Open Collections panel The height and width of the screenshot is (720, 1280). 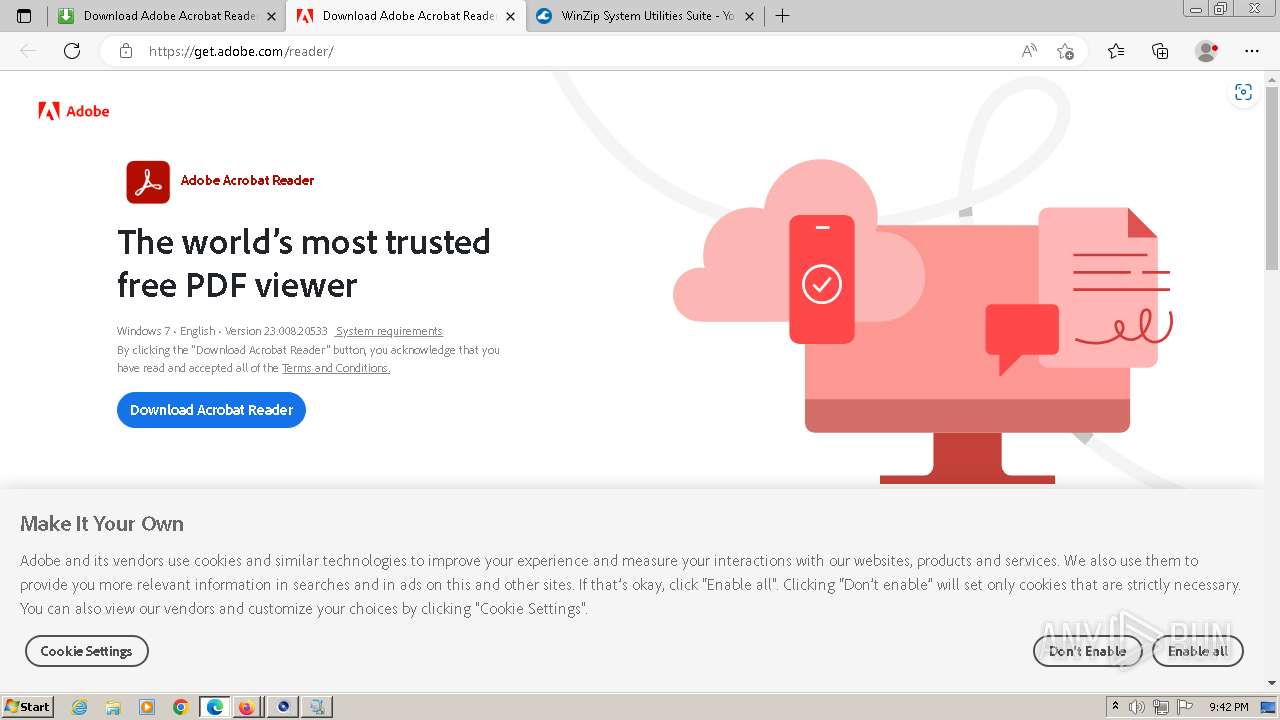click(1160, 51)
